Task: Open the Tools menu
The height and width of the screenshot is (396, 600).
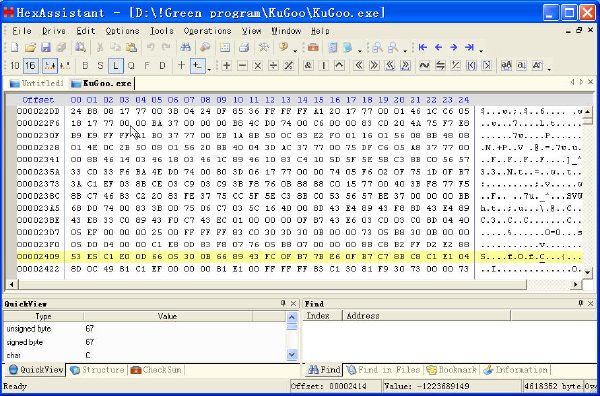Action: pos(162,31)
